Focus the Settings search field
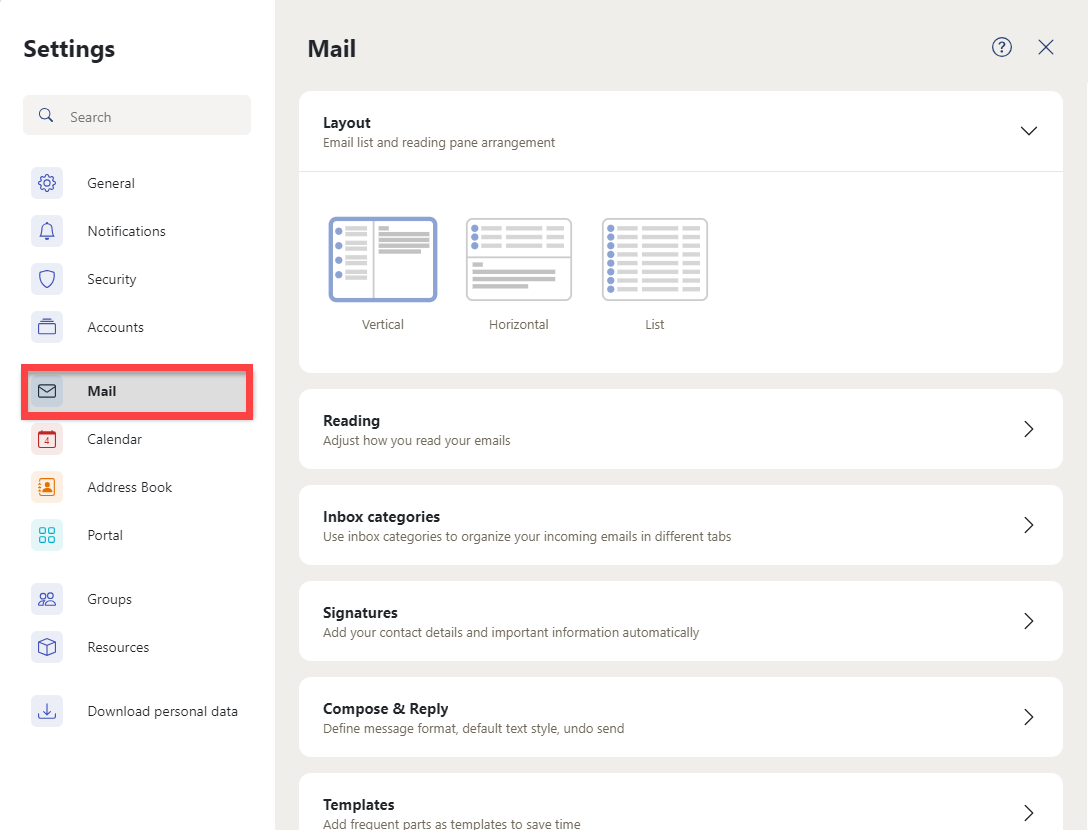Screen dimensions: 1088x830 pos(137,115)
